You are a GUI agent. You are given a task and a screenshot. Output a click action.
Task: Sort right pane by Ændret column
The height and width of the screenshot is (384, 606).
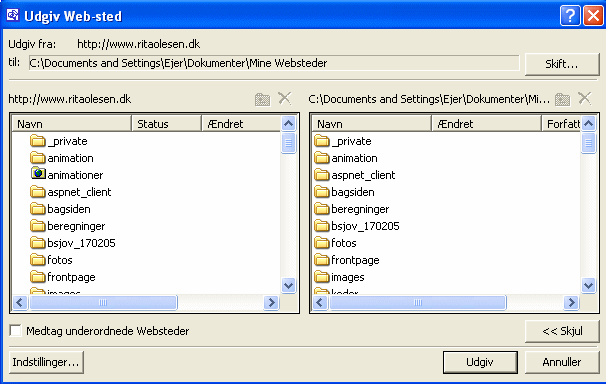pyautogui.click(x=486, y=124)
